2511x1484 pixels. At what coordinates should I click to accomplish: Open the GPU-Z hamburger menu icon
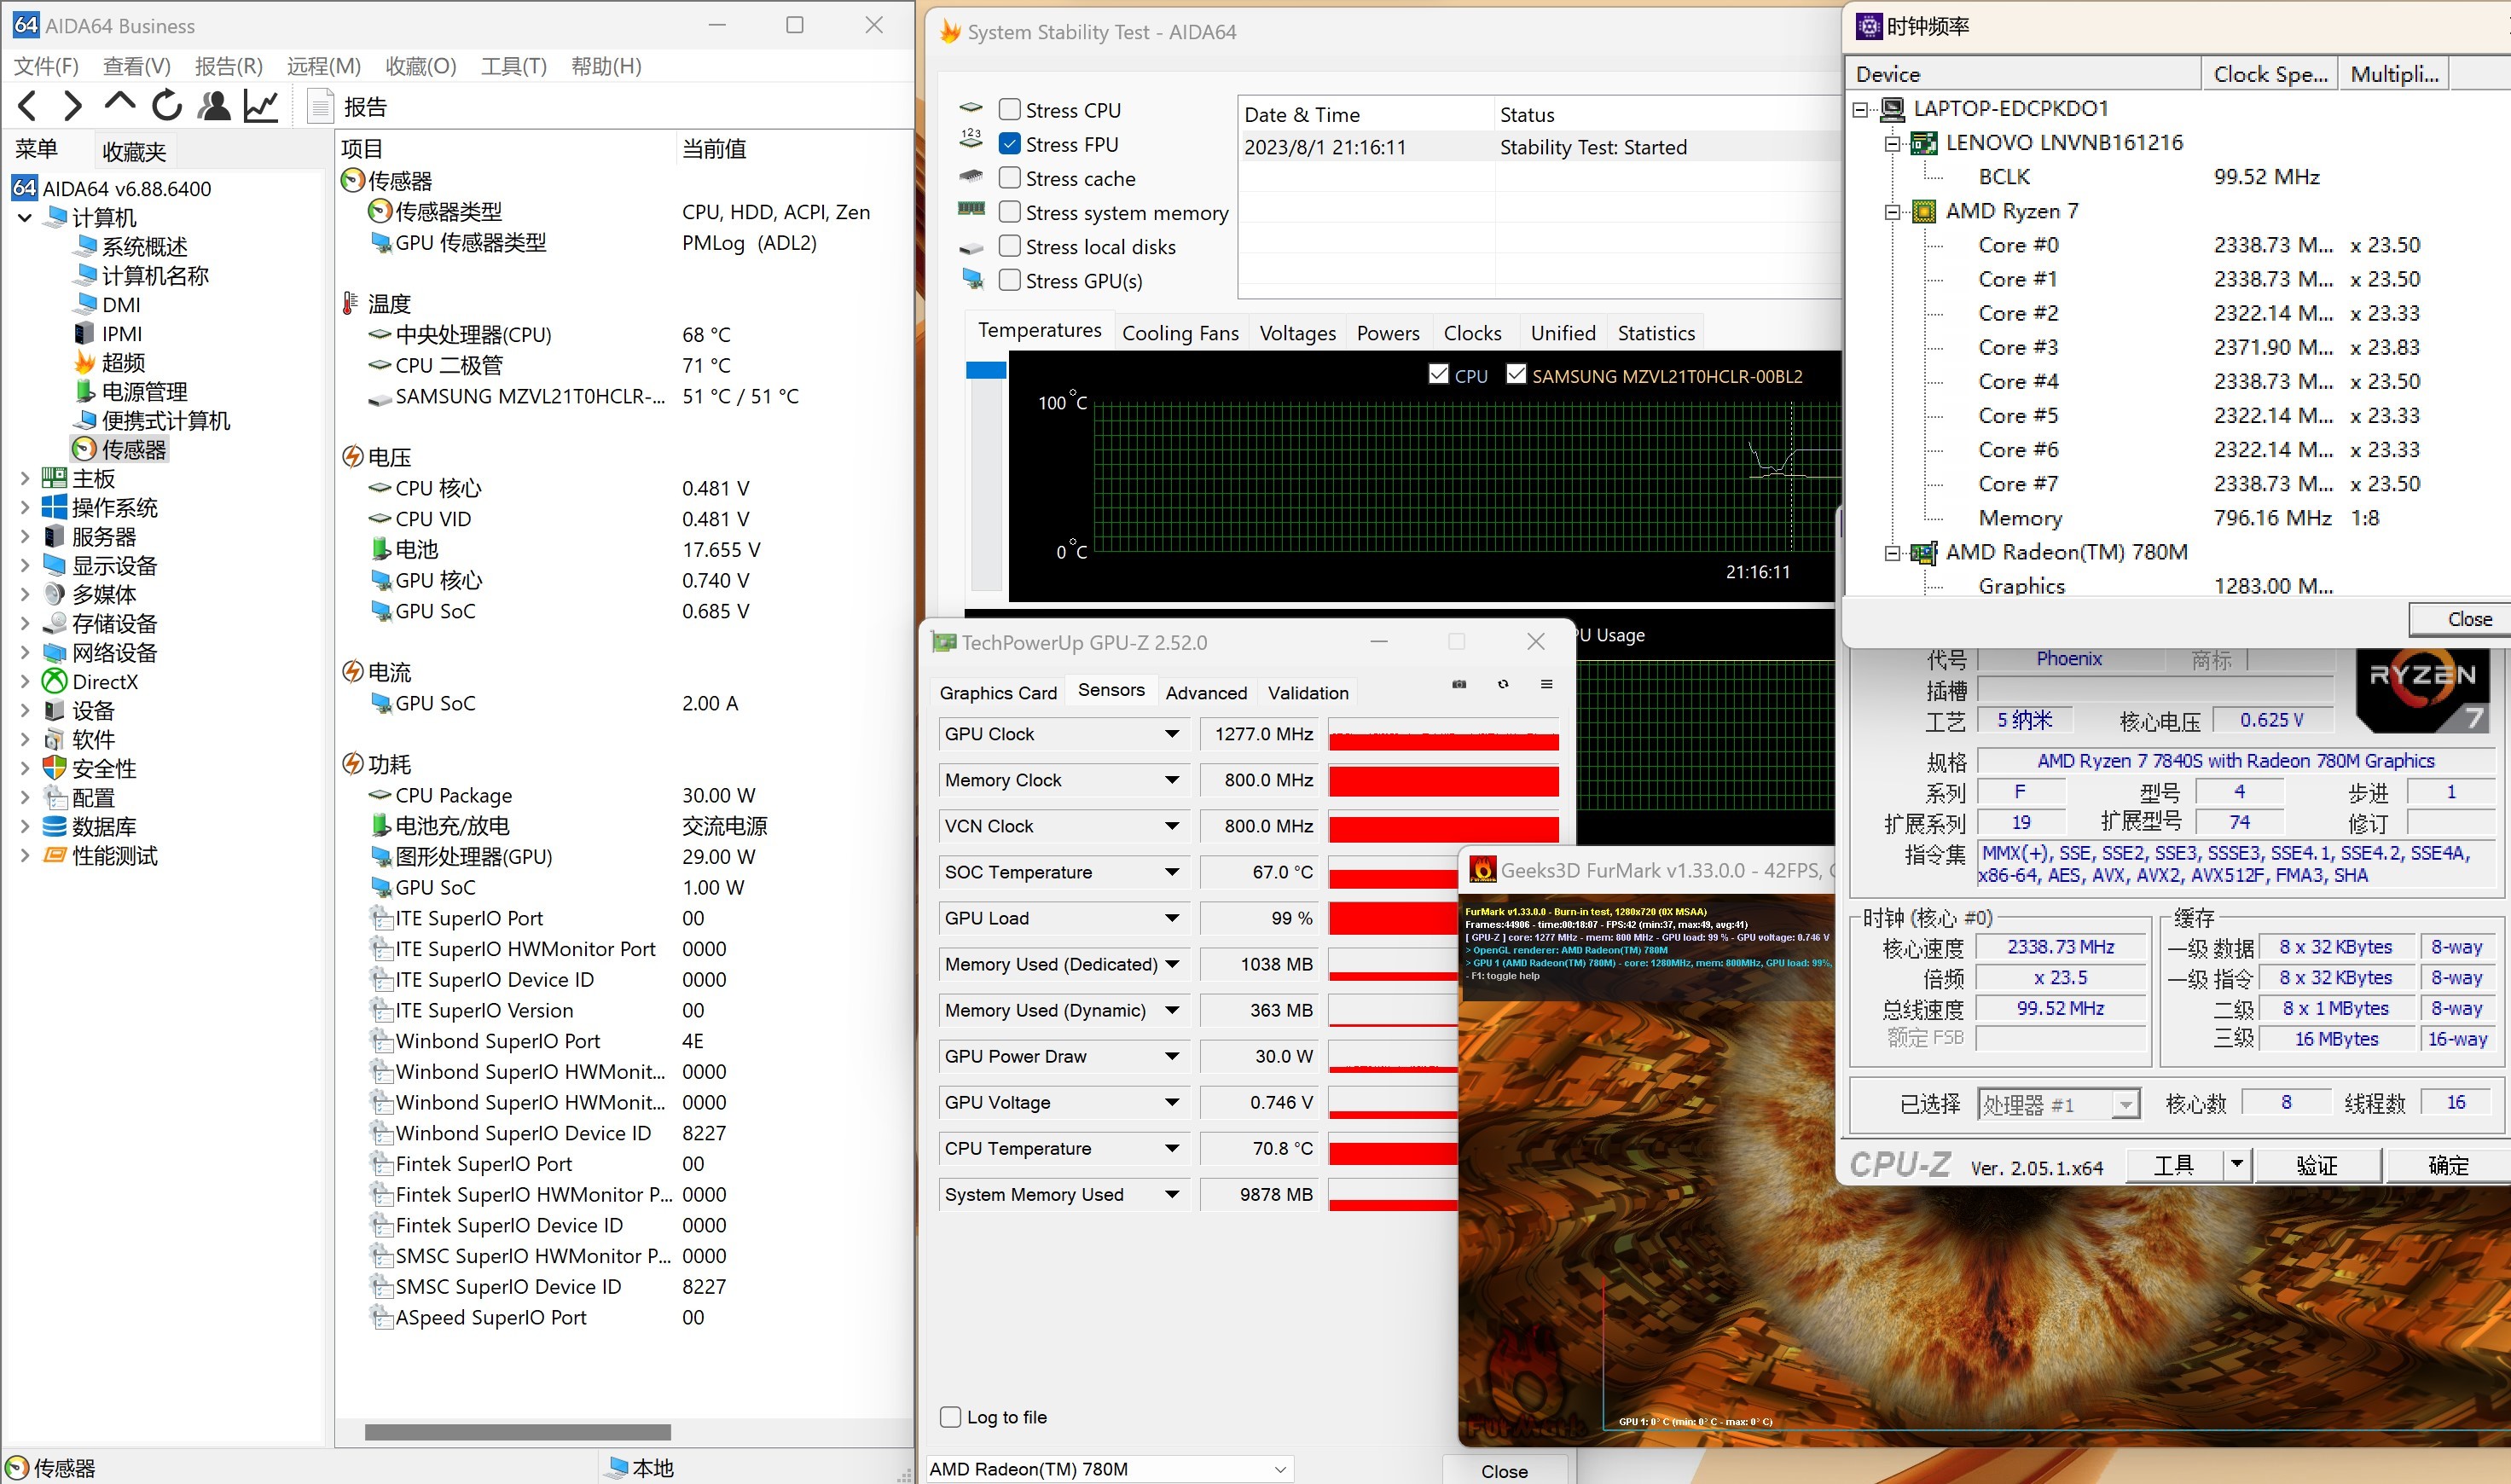[1546, 684]
